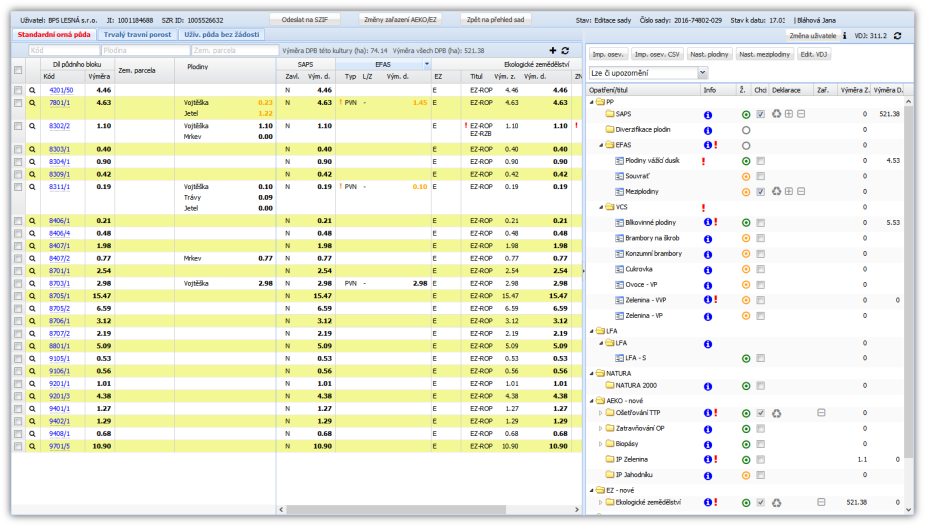Click the recycle icon in the Meziplodiny row

776,192
